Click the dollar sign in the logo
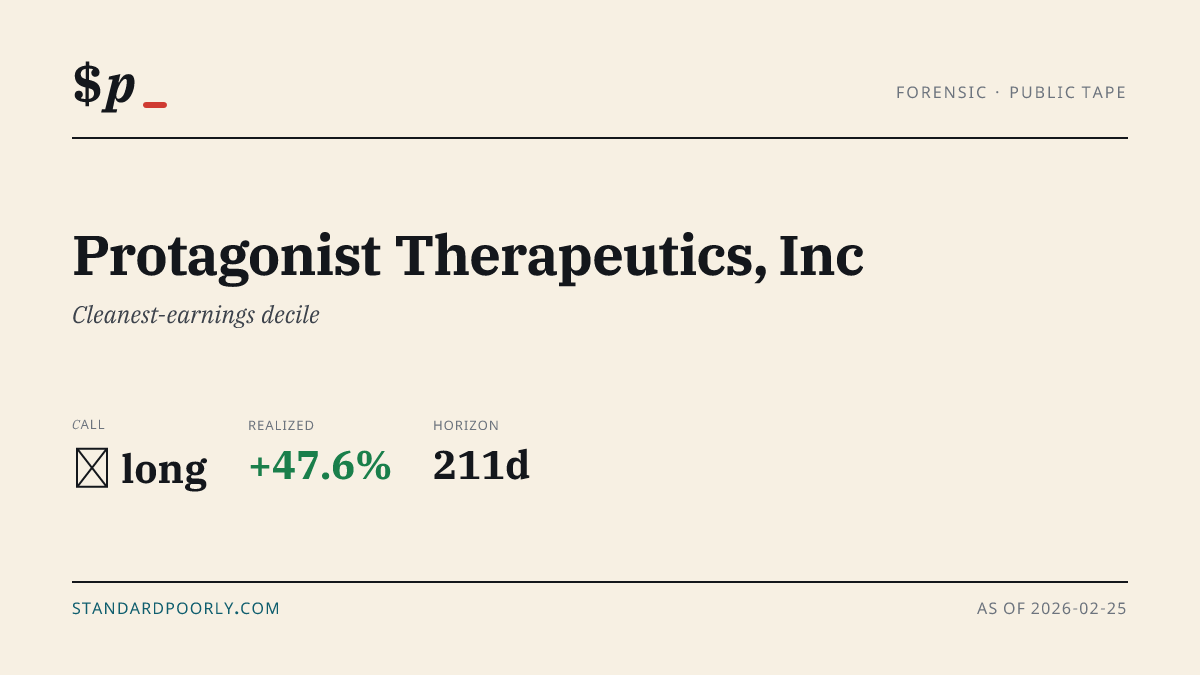 tap(88, 84)
